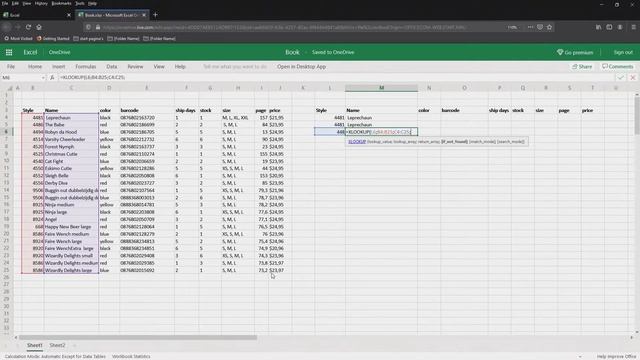Image resolution: width=640 pixels, height=360 pixels.
Task: Add a new sheet with the plus button
Action: (x=74, y=345)
